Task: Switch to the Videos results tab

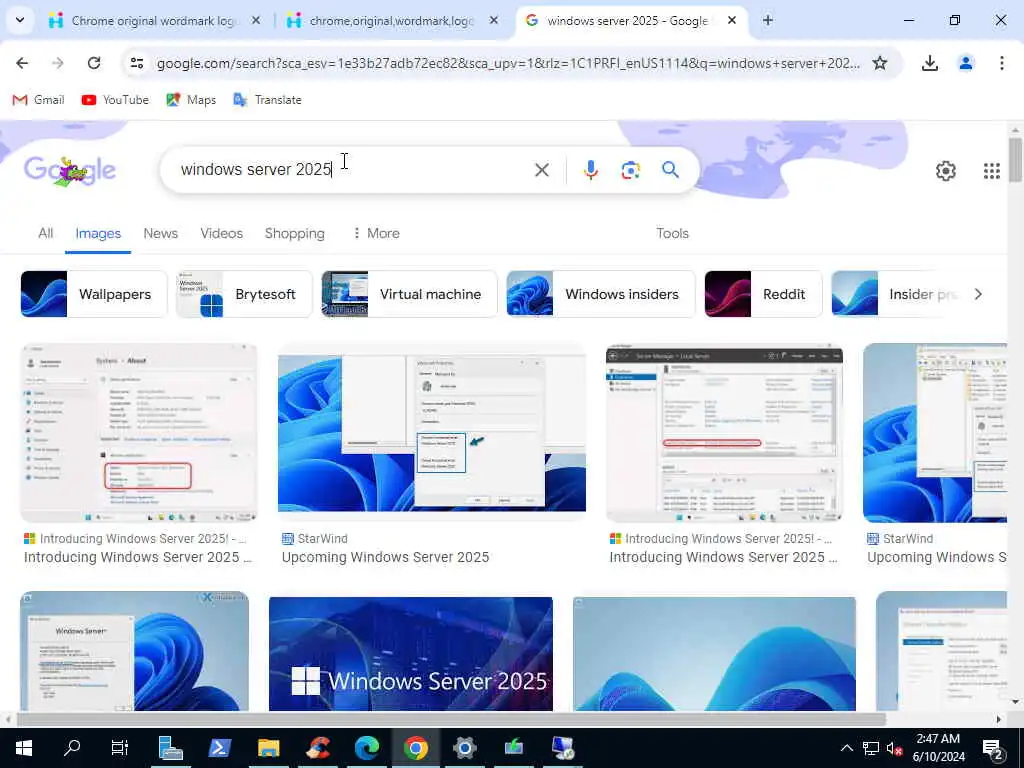Action: (221, 233)
